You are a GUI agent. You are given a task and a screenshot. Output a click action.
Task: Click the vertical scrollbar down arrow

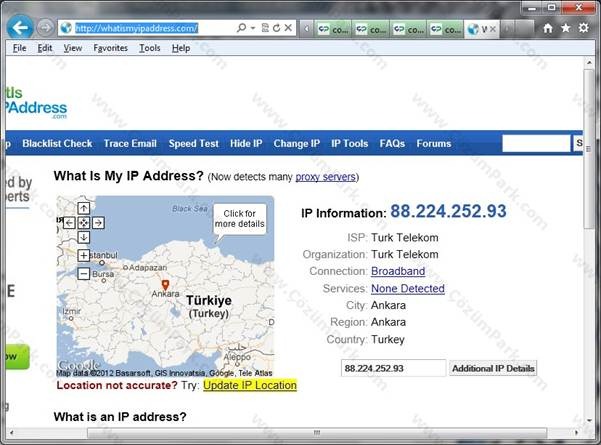tap(589, 420)
